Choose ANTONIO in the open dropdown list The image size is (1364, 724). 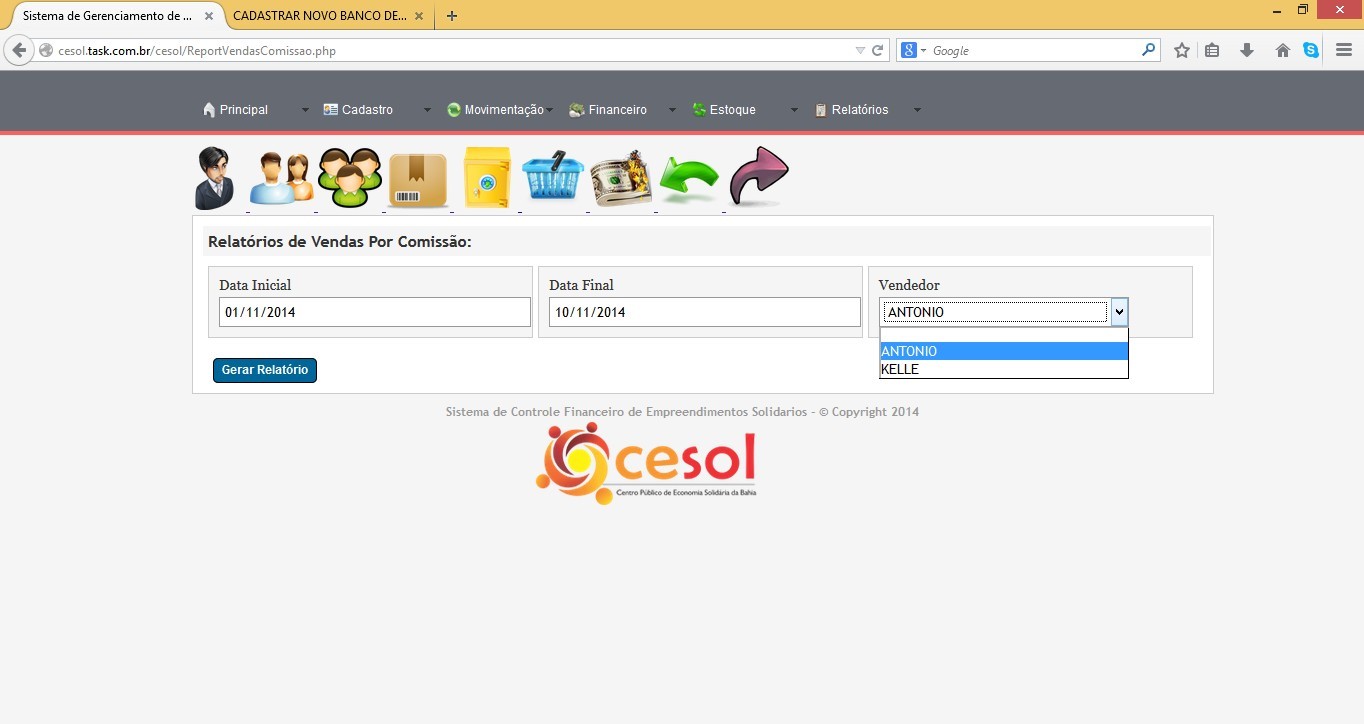pyautogui.click(x=1003, y=351)
